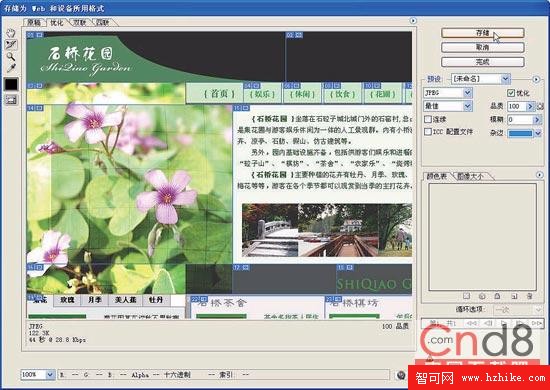Toggle the 优化 checkbox
Viewport: 550px width, 390px height.
coord(511,93)
